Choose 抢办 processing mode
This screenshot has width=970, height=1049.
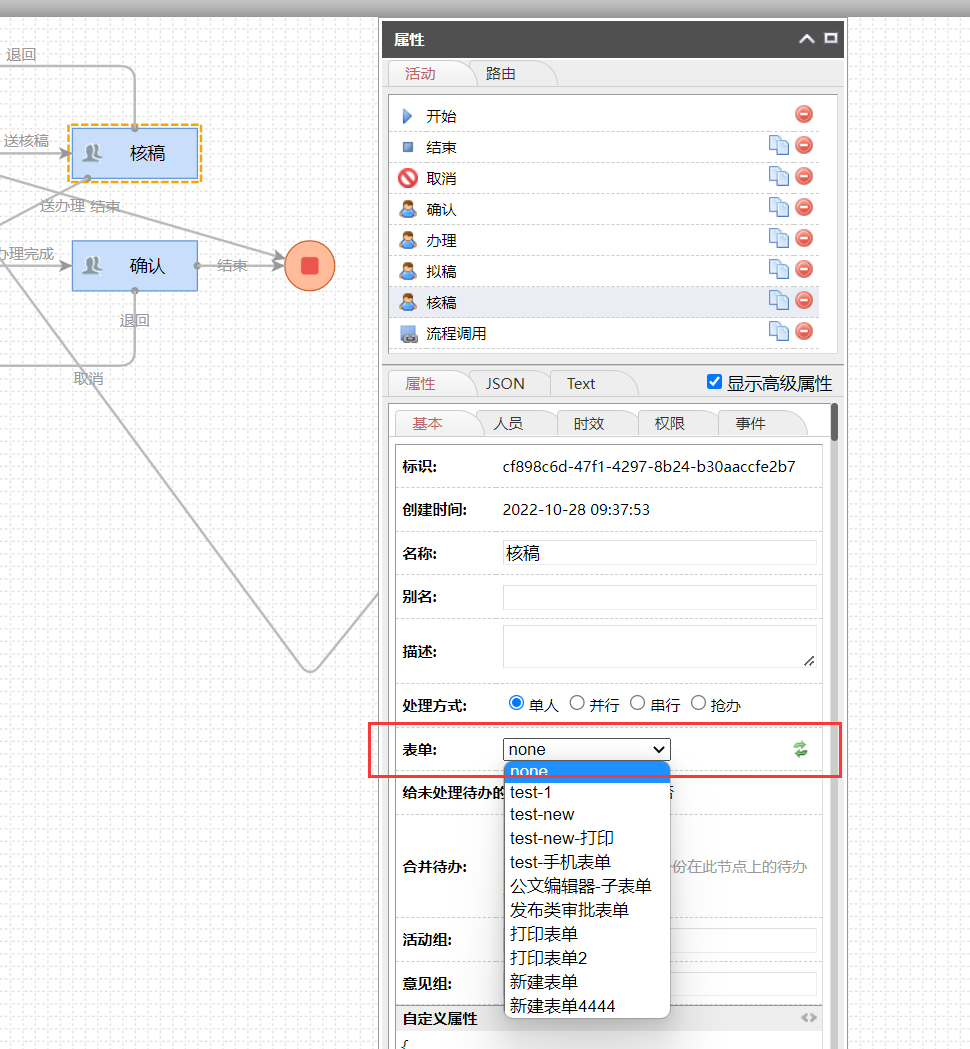(x=698, y=702)
